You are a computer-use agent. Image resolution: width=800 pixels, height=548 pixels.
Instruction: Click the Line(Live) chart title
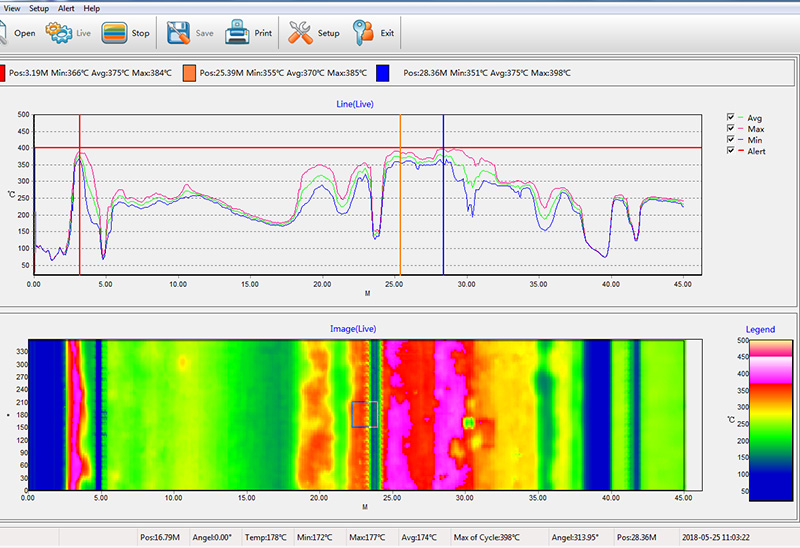355,104
